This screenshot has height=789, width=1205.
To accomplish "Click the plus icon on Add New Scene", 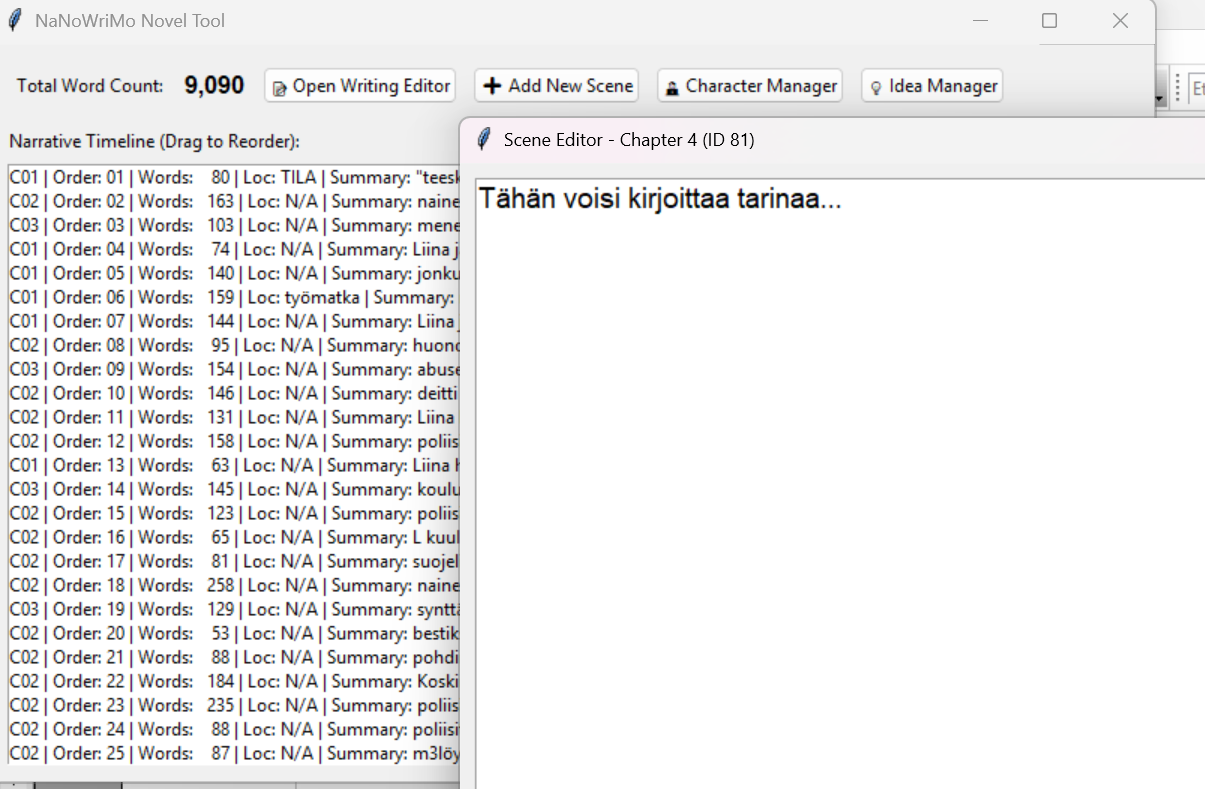I will 492,86.
